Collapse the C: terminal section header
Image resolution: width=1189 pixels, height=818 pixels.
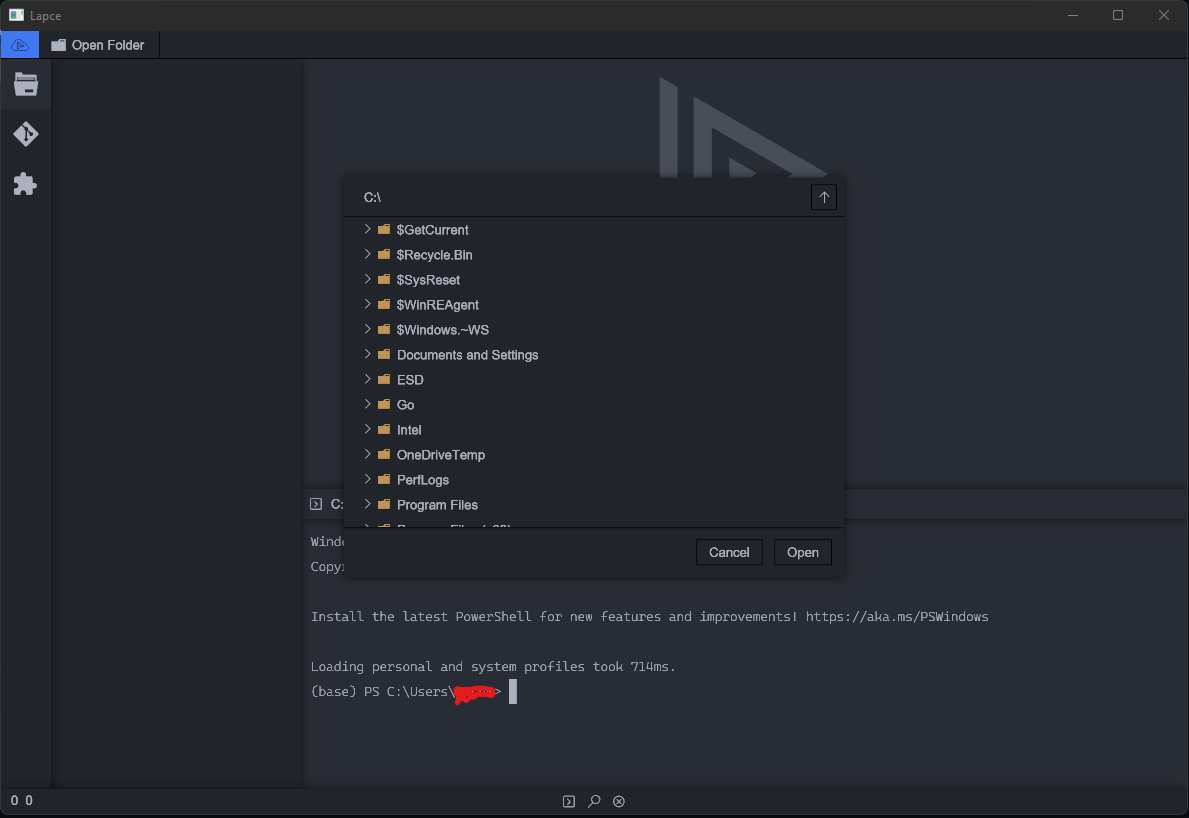(316, 504)
